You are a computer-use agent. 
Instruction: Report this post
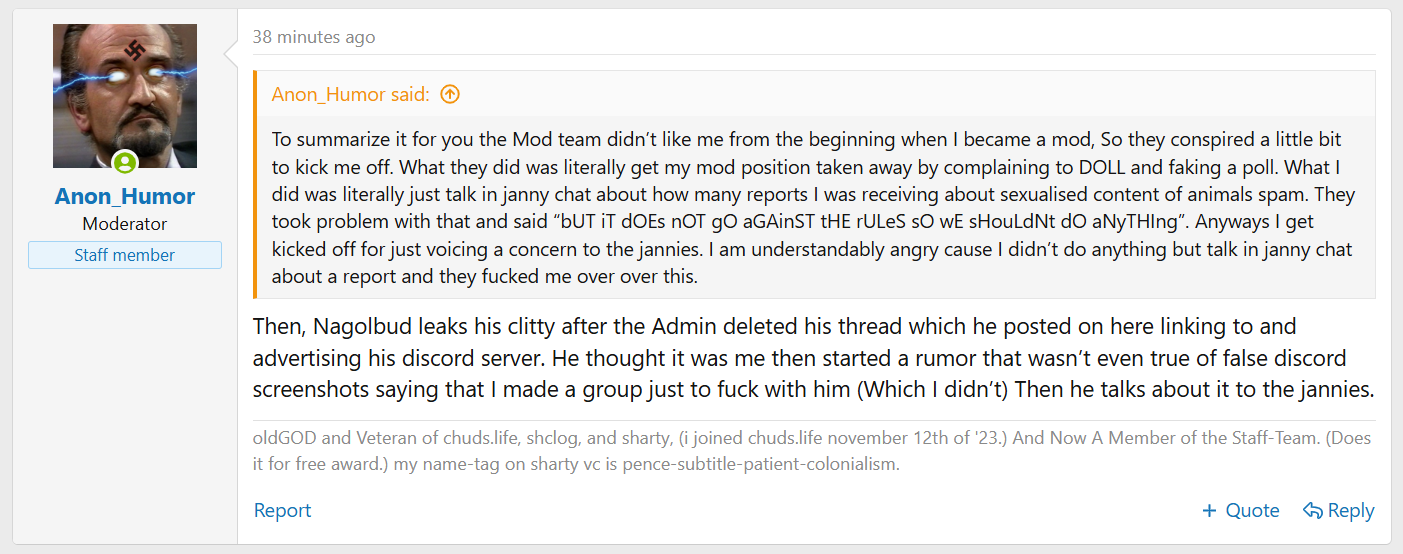(282, 510)
